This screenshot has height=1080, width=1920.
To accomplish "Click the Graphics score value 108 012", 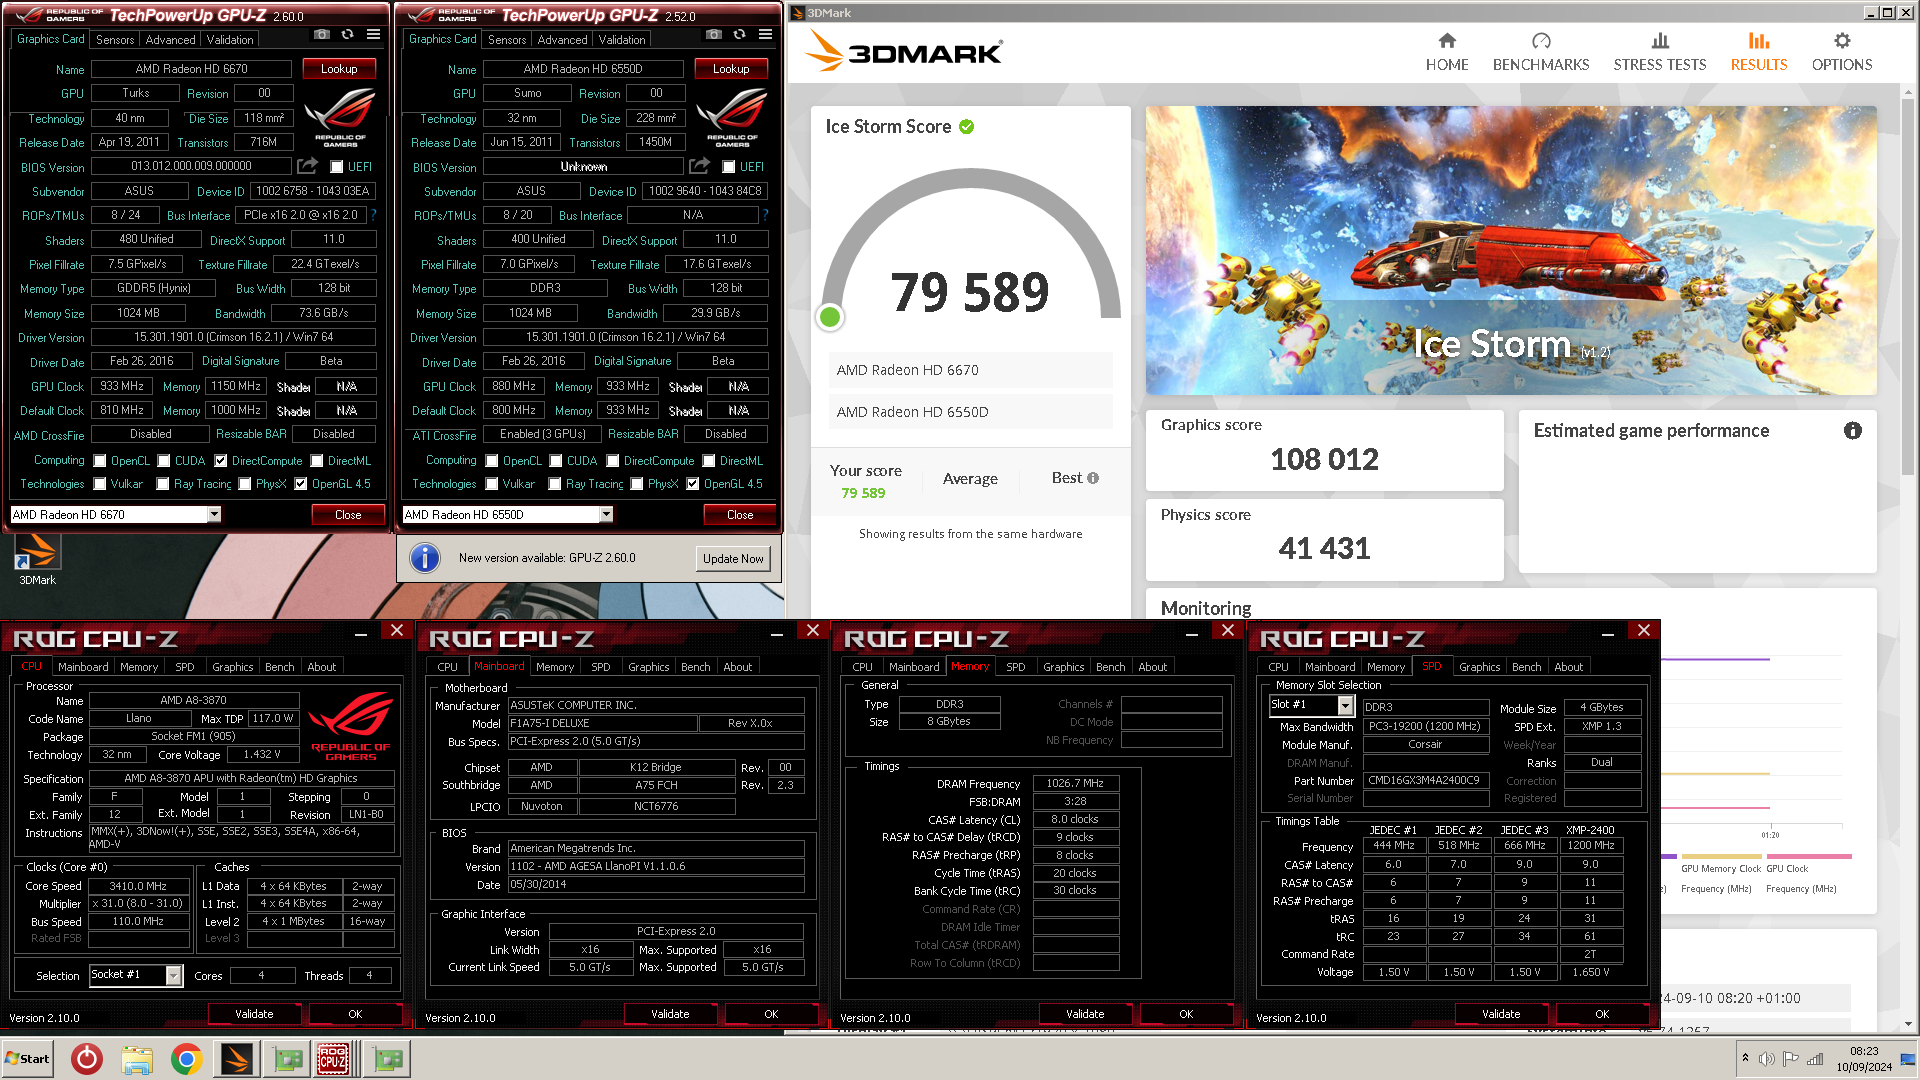I will [1324, 459].
